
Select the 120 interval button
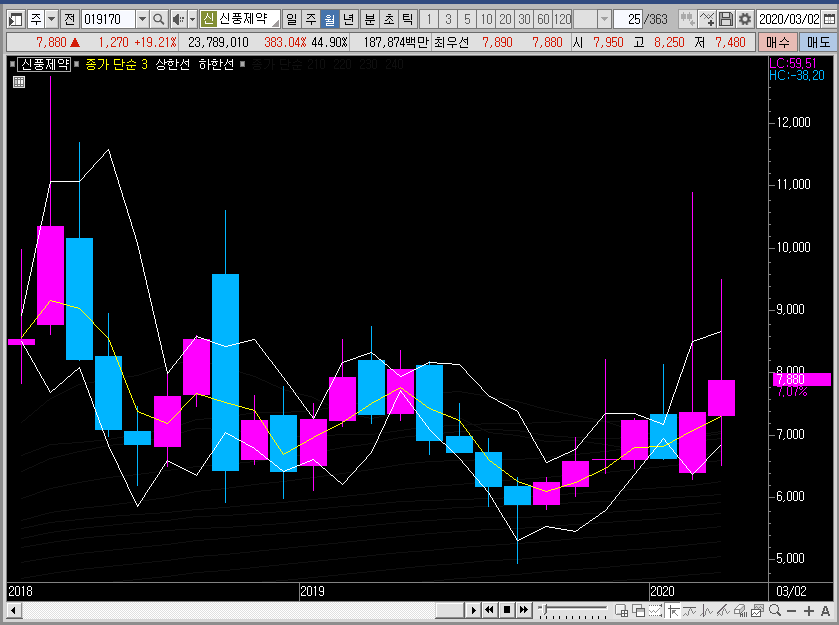(x=562, y=20)
